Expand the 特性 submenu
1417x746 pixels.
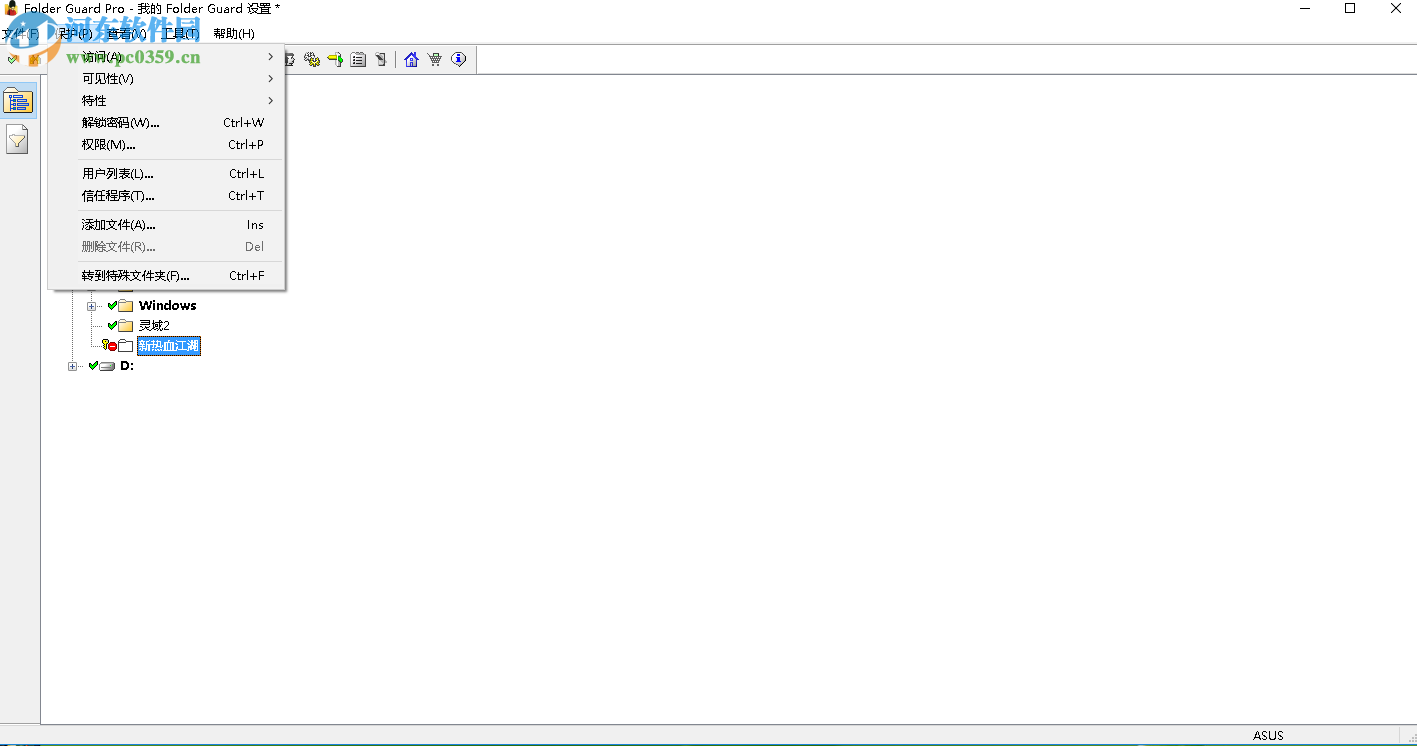167,101
